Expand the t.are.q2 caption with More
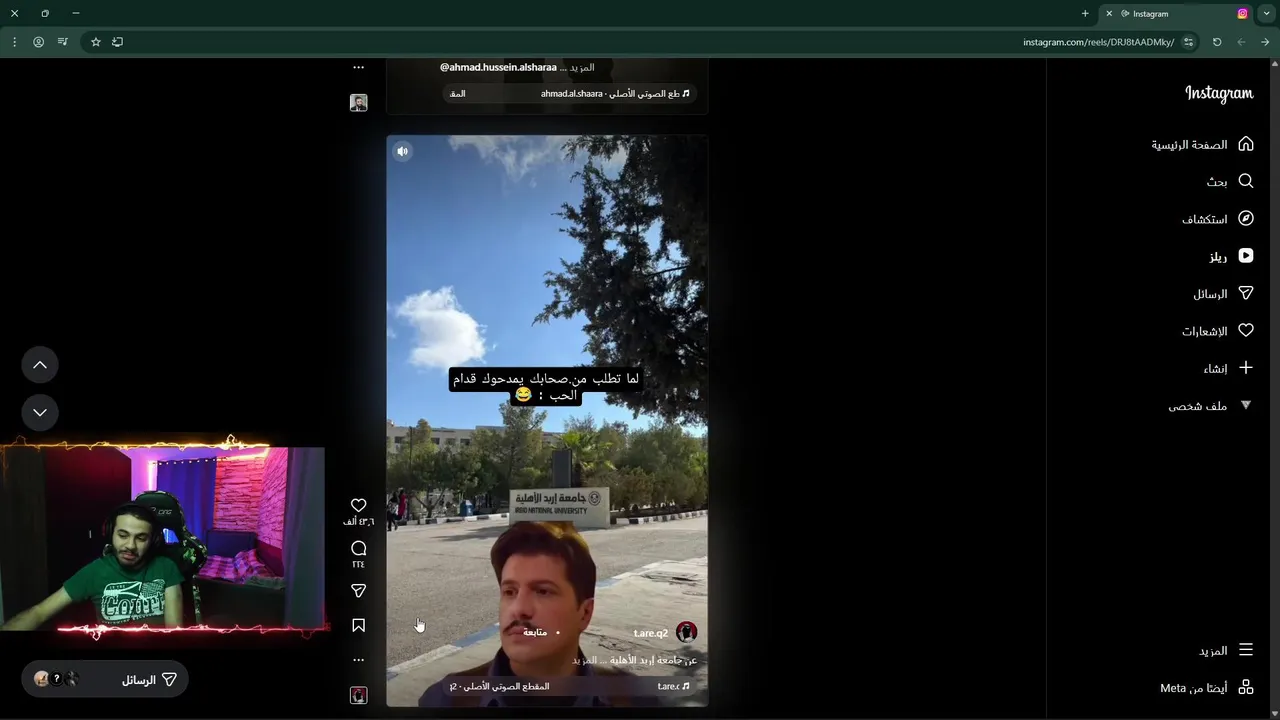Image resolution: width=1280 pixels, height=720 pixels. pos(584,660)
